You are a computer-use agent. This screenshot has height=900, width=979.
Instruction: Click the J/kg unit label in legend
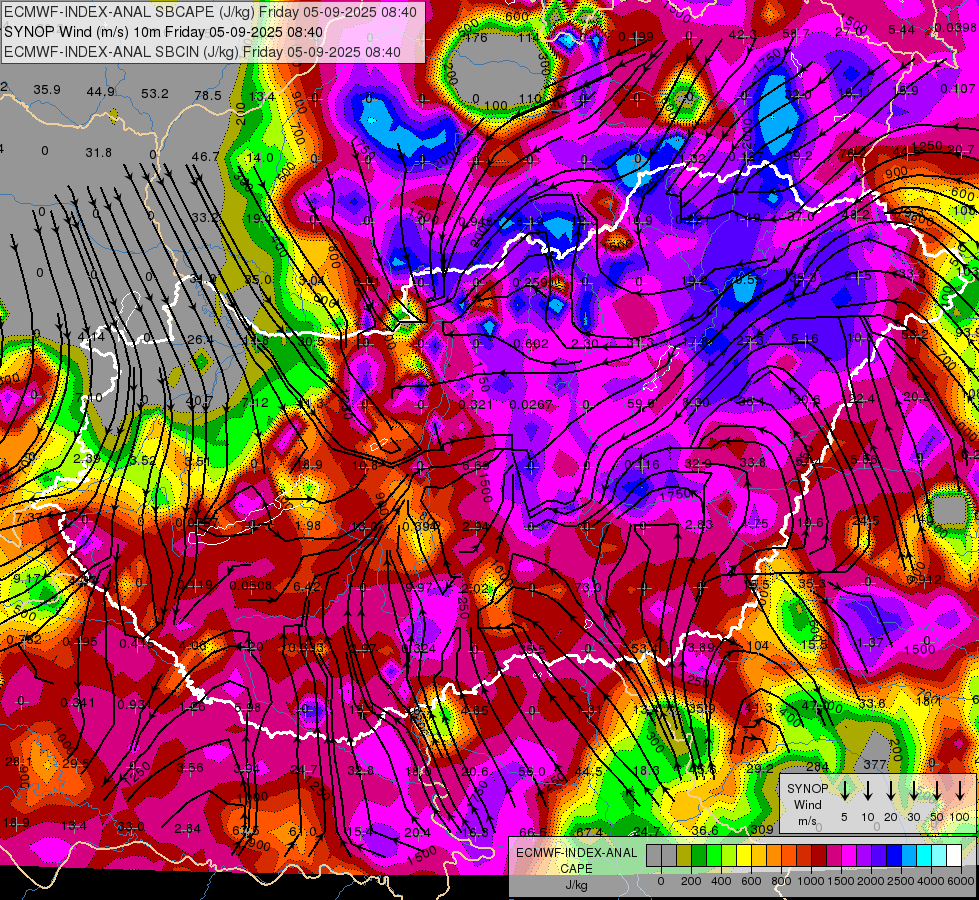(x=576, y=885)
